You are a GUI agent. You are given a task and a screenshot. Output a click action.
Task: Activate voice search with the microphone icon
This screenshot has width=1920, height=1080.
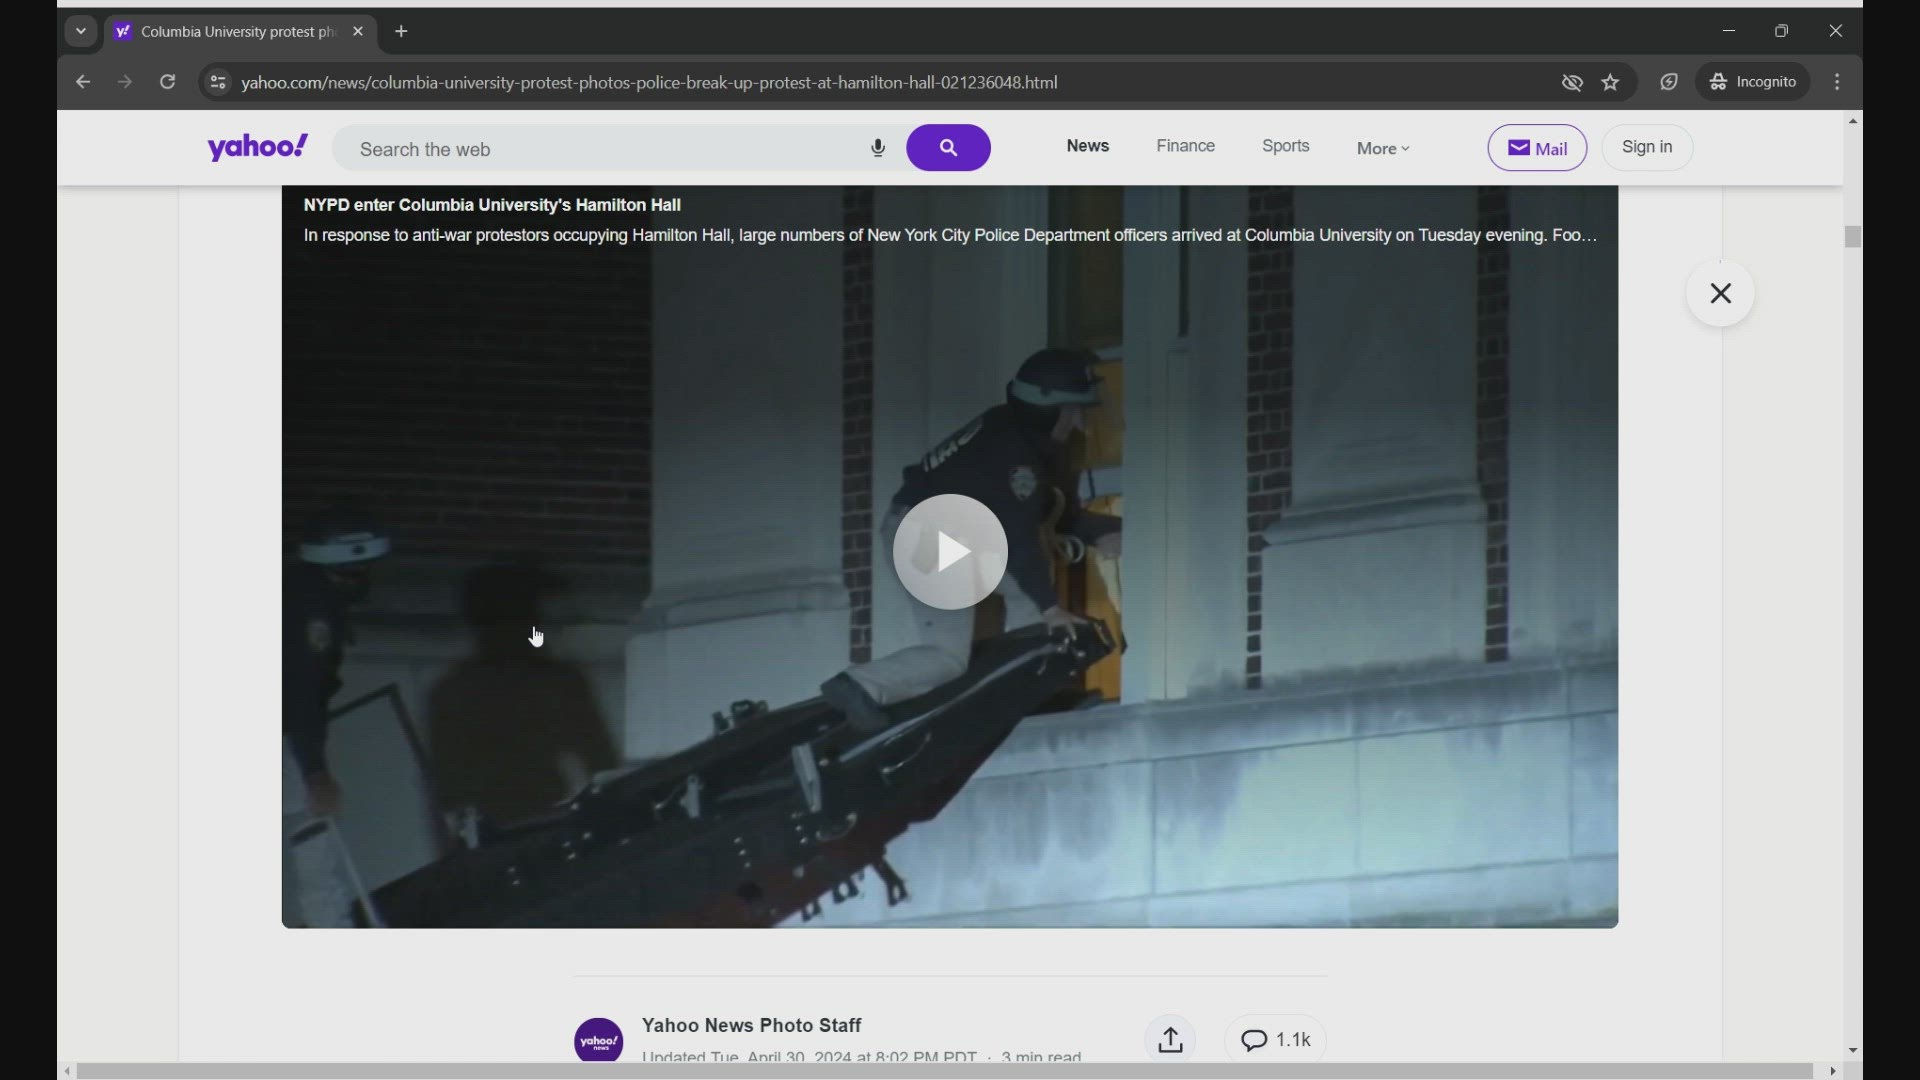(878, 147)
